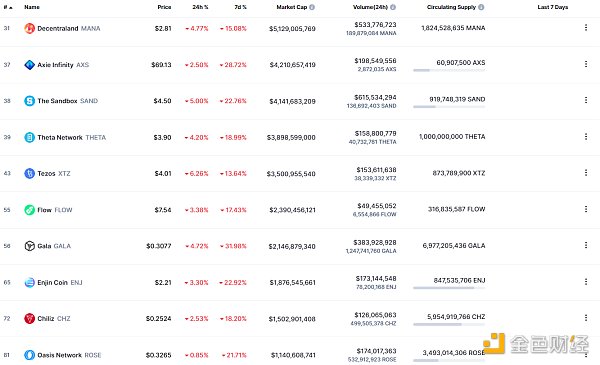Screen dimensions: 600x365
Task: Click Axie Infinity circulating supply progress bar
Action: (x=449, y=70)
